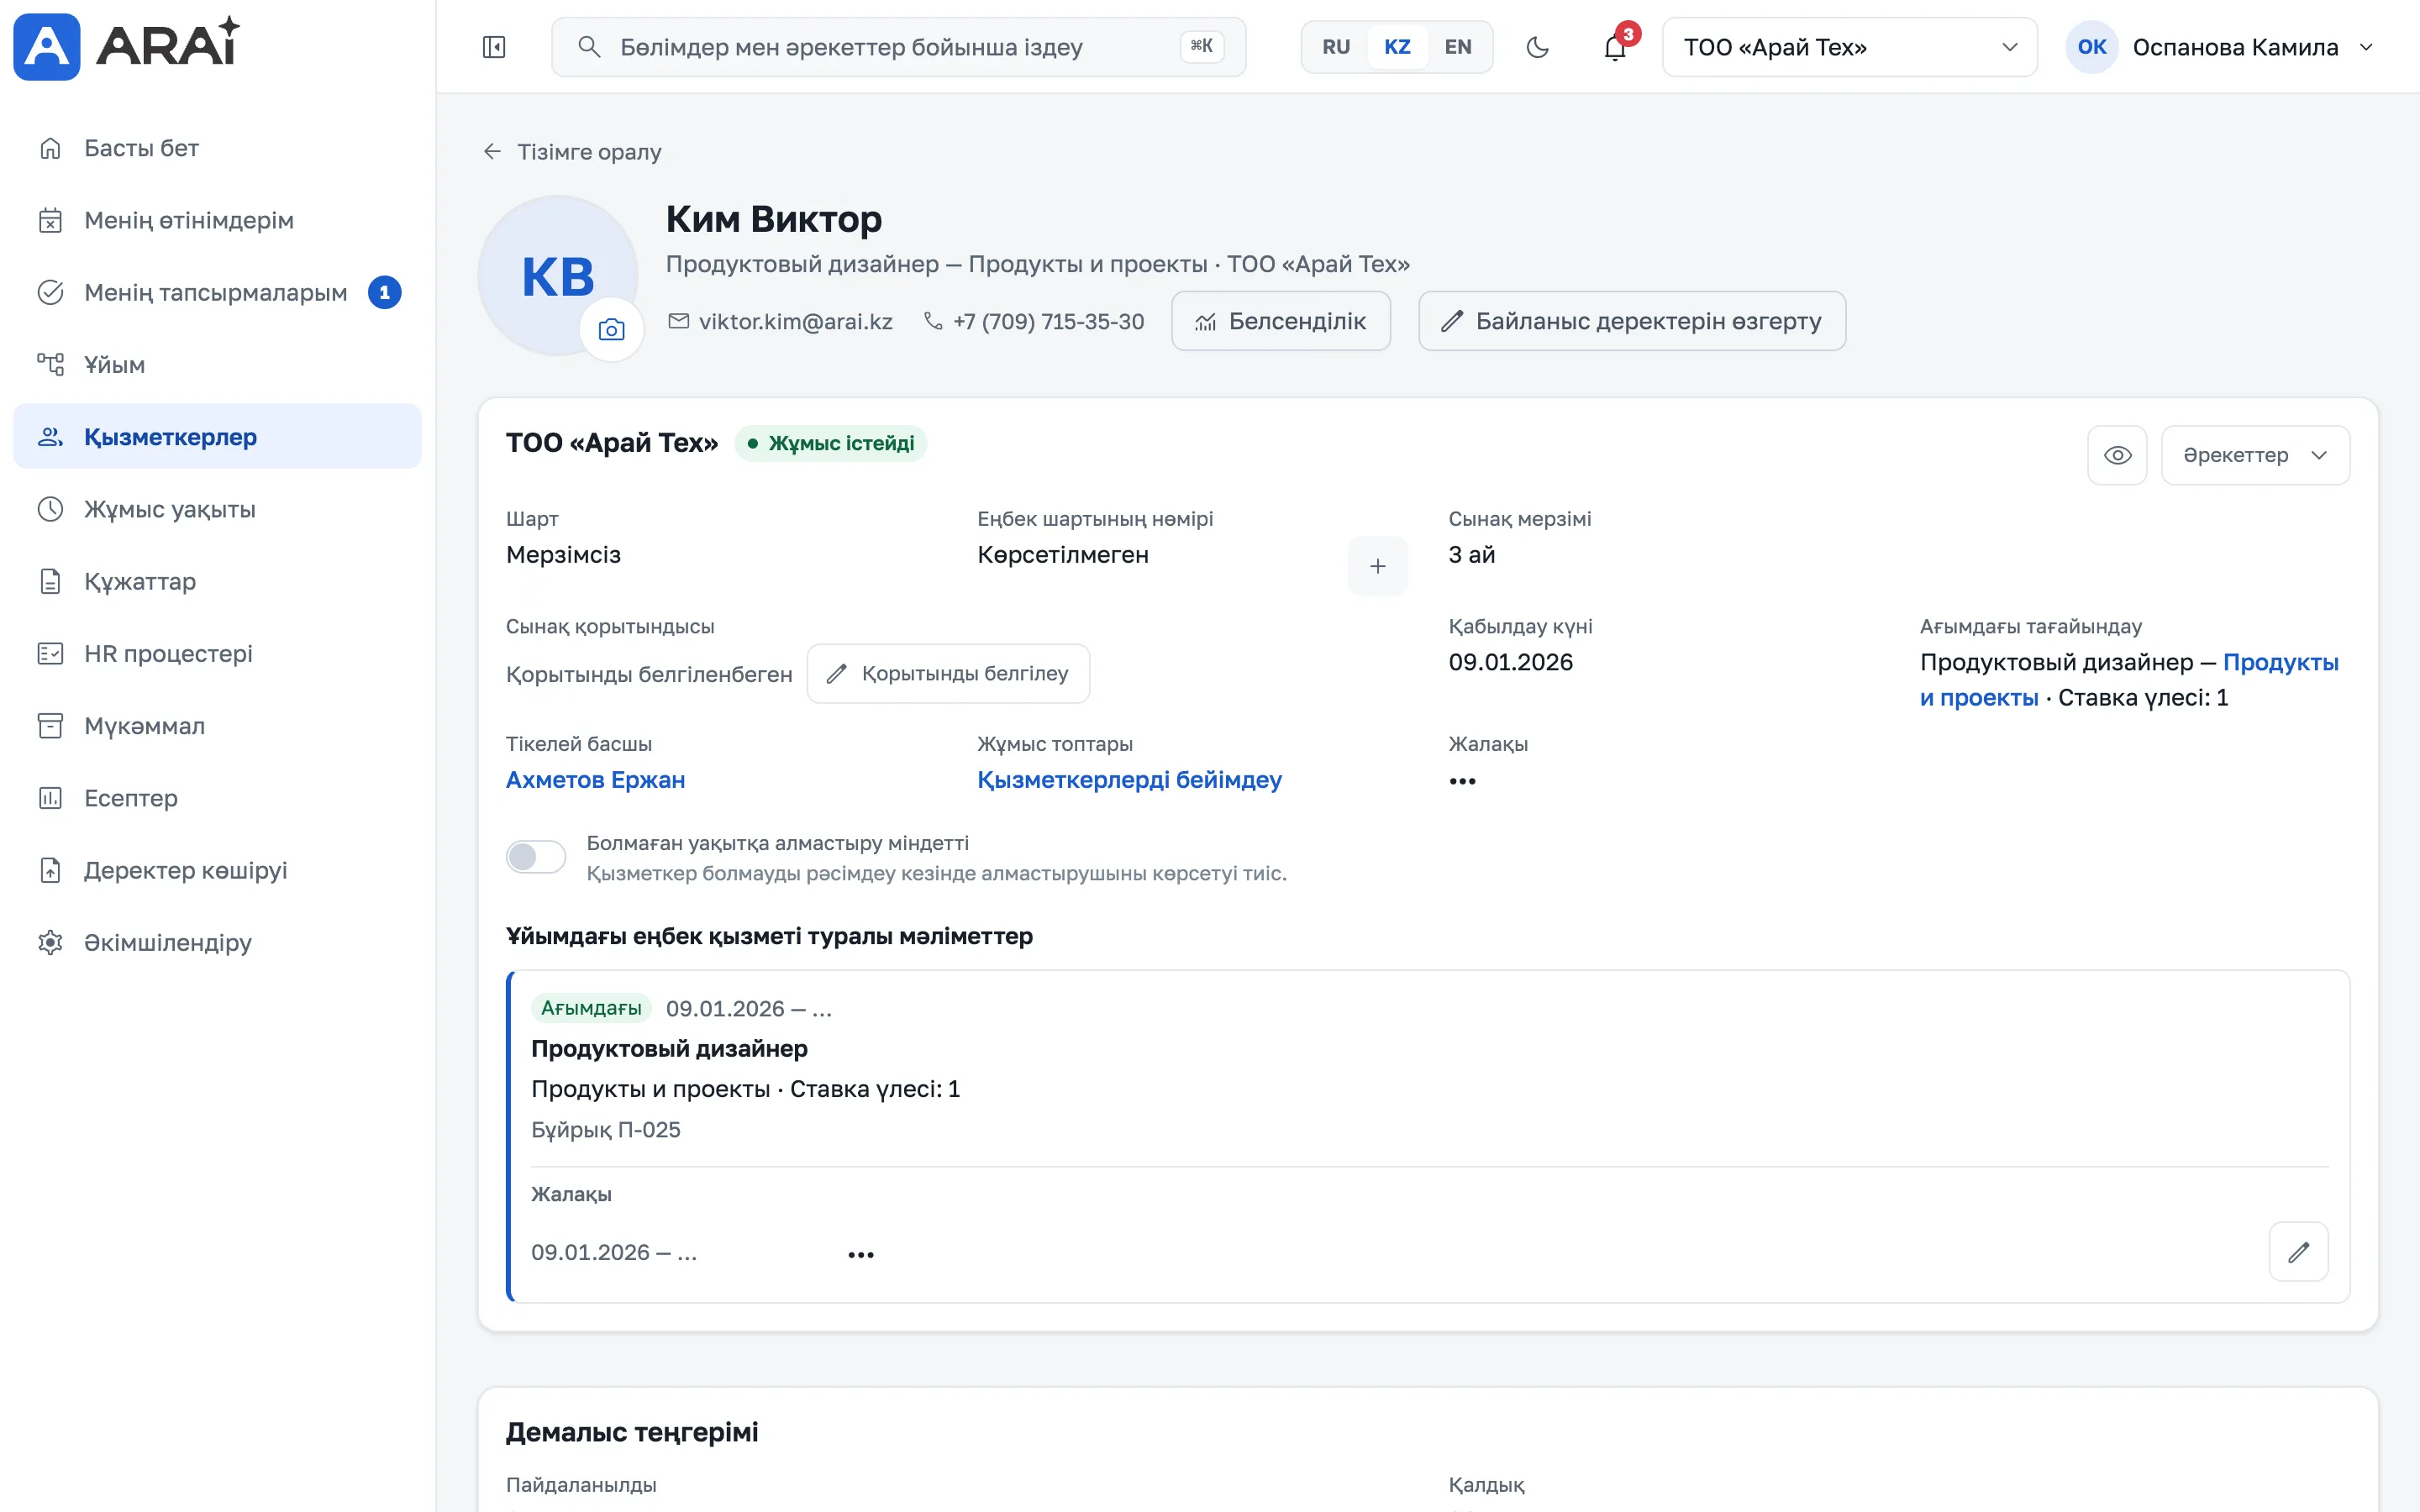Collapse the sidebar panel icon
The image size is (2420, 1512).
pos(494,47)
